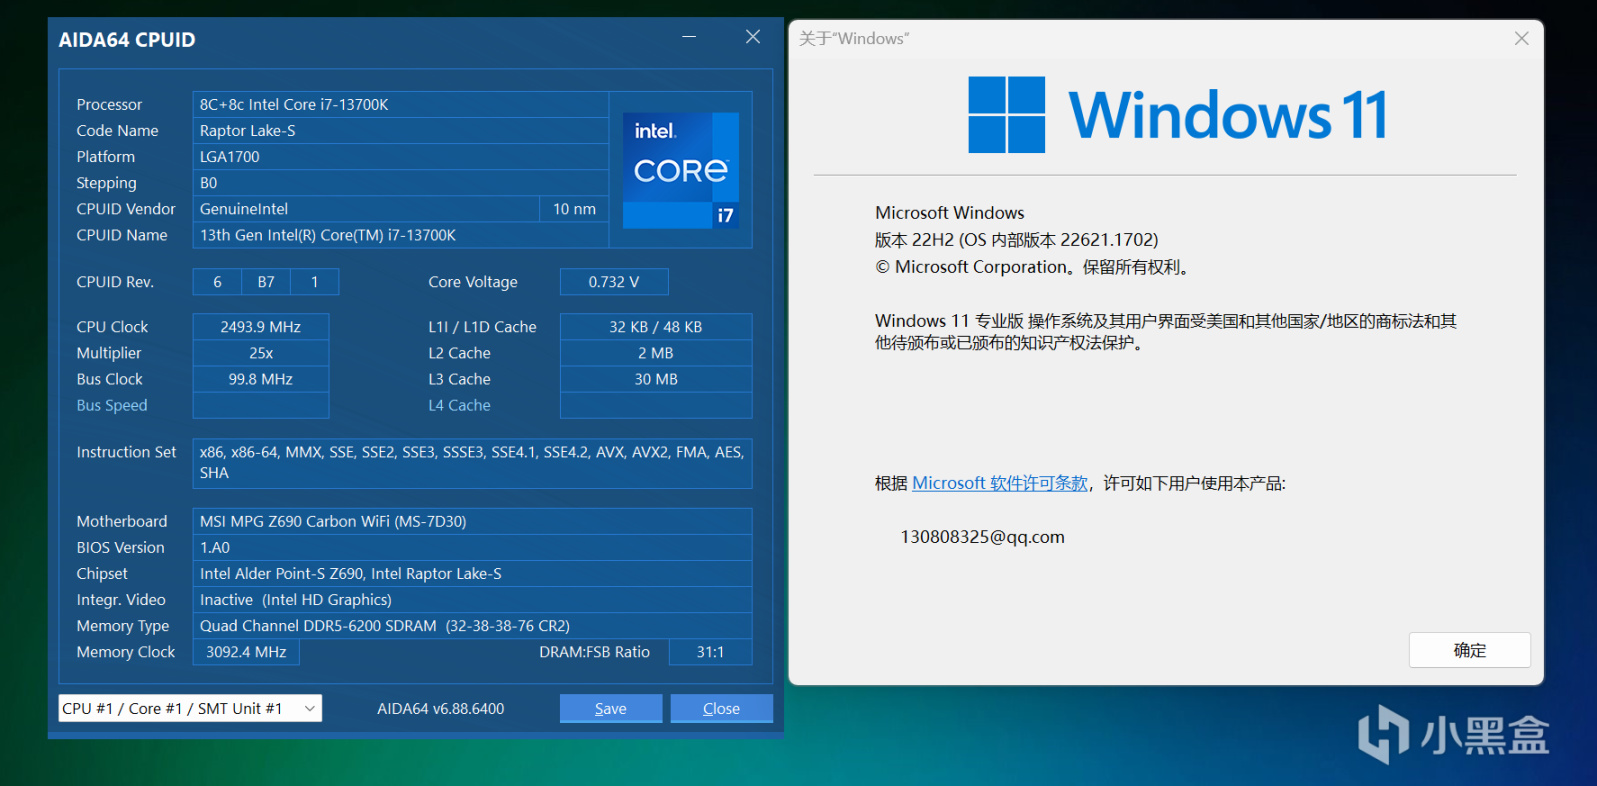The image size is (1597, 786).
Task: Click the BIOS Version value 1.A0
Action: (x=472, y=547)
